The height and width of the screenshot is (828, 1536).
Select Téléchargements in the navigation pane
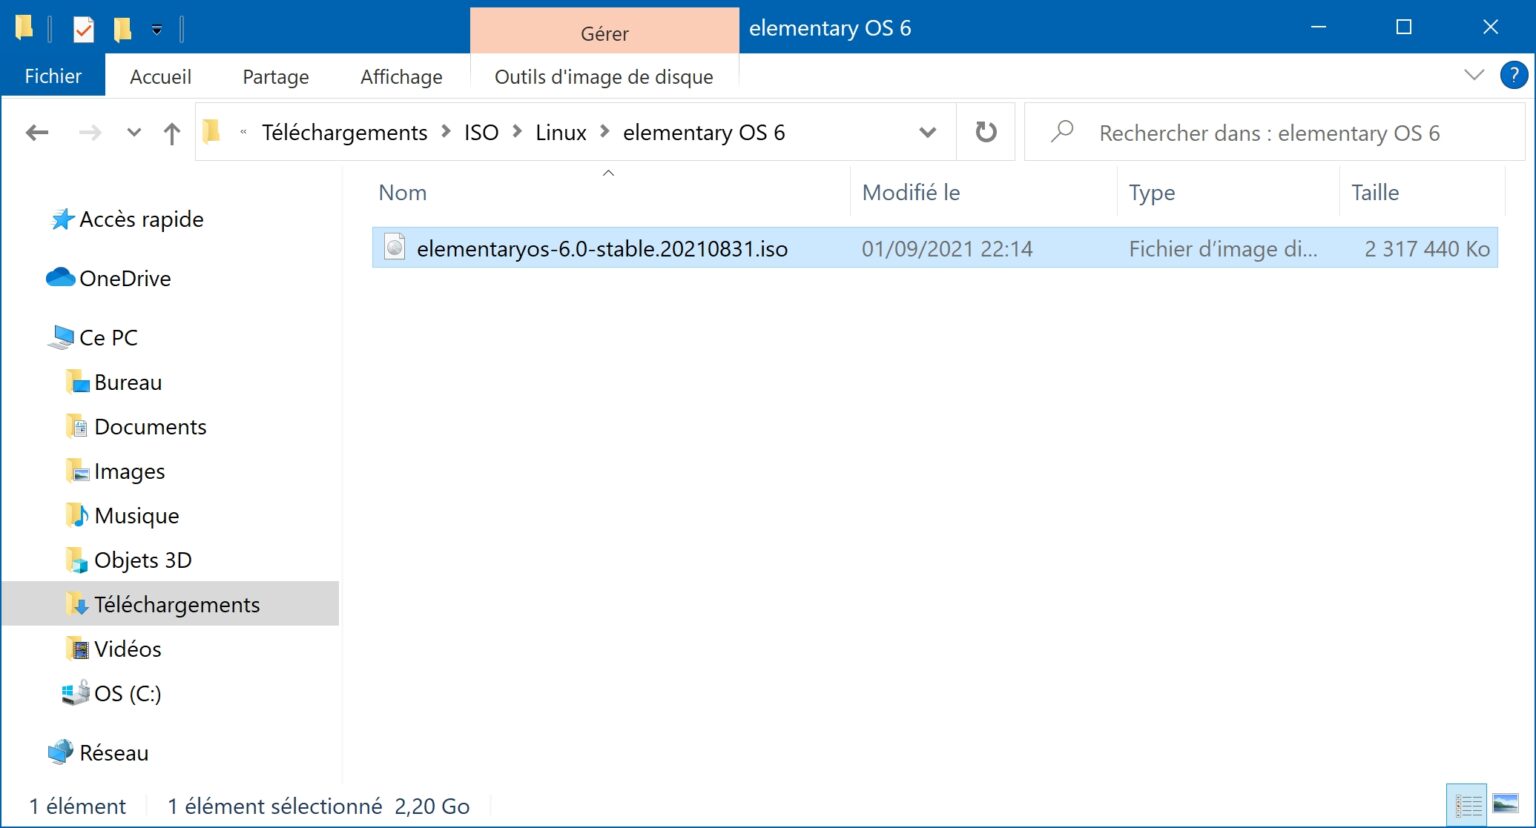pos(177,604)
